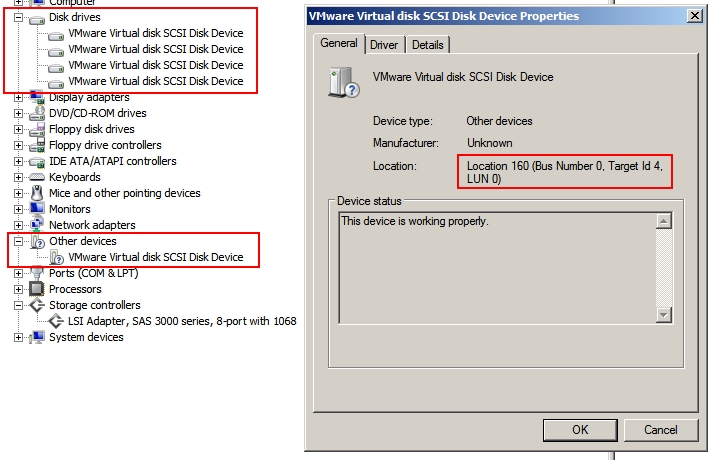Click the Monitors category icon

click(x=37, y=209)
